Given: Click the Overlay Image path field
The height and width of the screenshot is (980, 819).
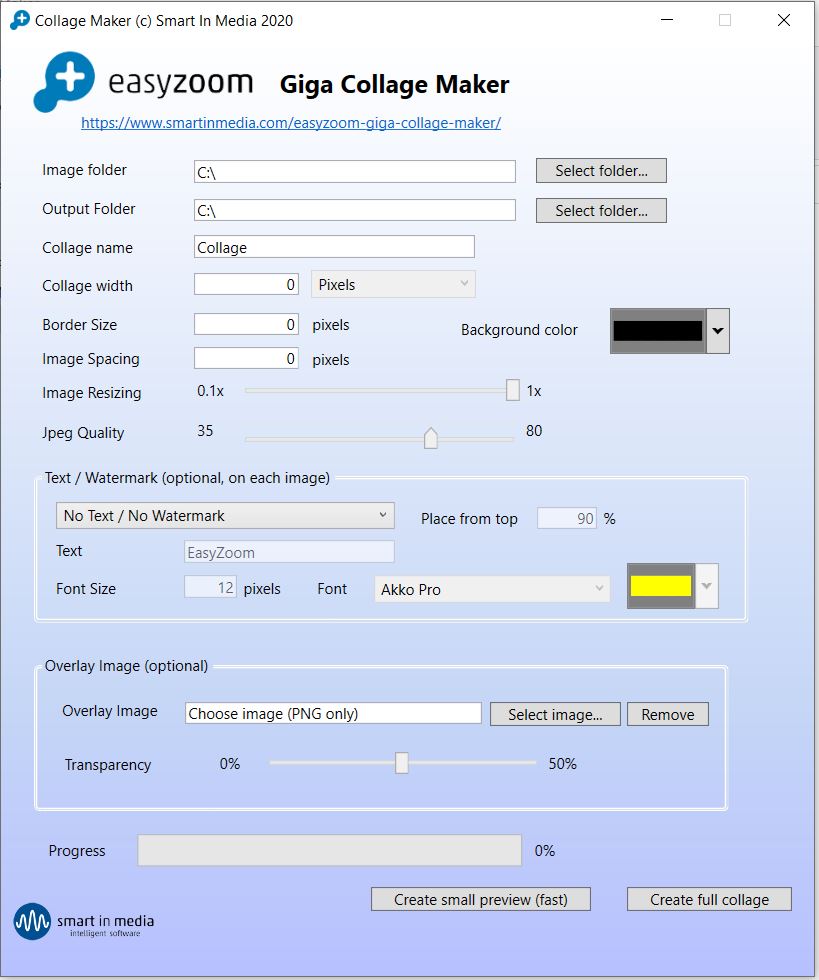Looking at the screenshot, I should point(333,713).
